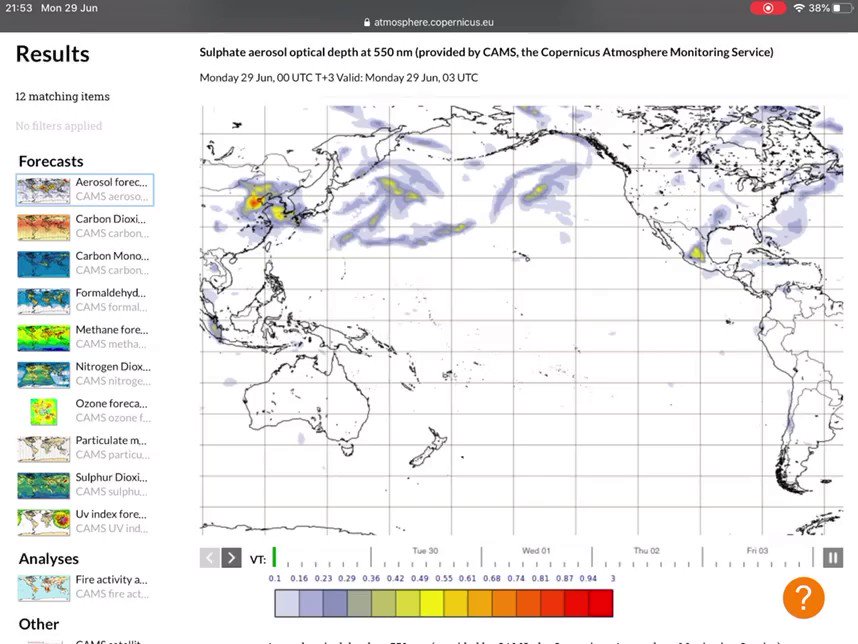Open the Sulphur Dioxide forecast thumbnail
Viewport: 858px width, 644px height.
tap(44, 485)
